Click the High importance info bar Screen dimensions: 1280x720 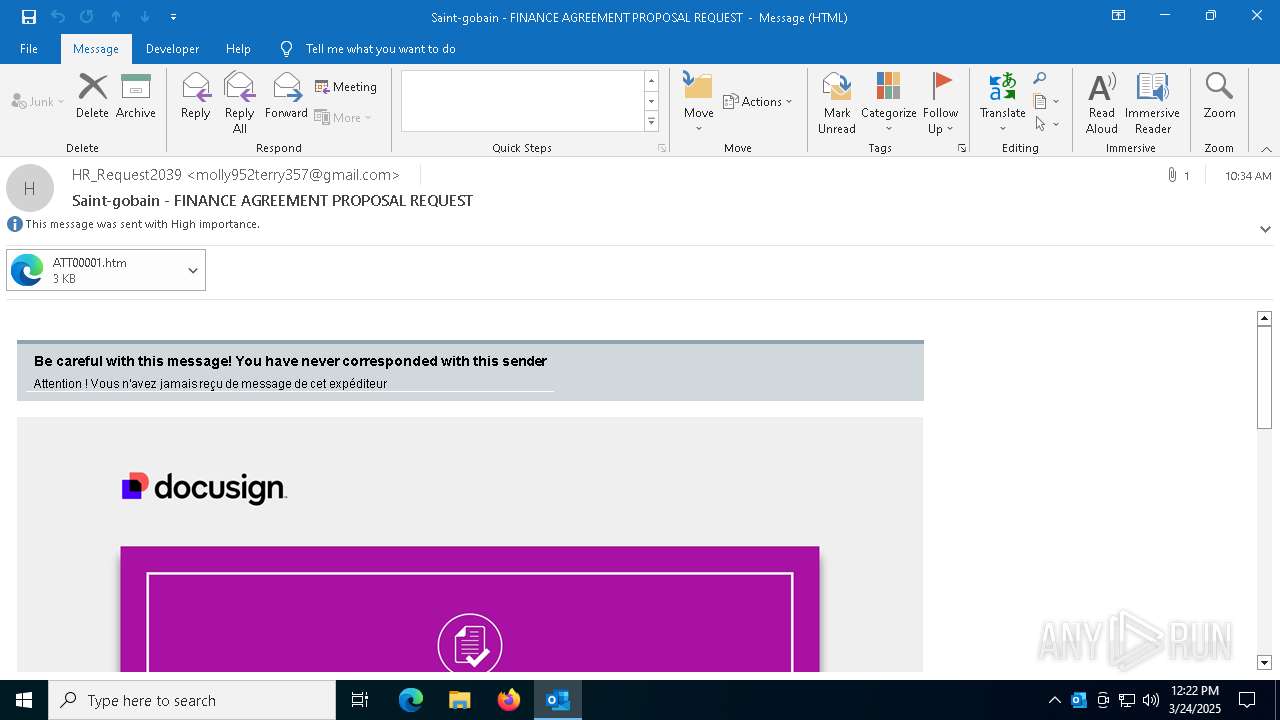point(134,224)
